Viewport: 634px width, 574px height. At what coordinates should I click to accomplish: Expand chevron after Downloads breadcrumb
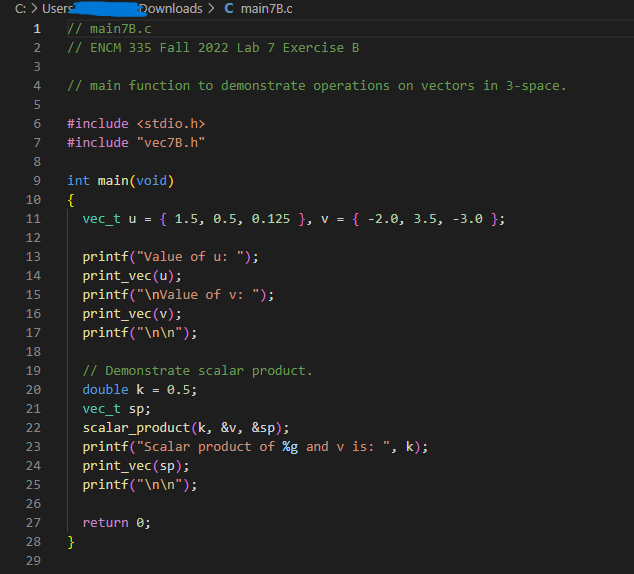(x=211, y=8)
